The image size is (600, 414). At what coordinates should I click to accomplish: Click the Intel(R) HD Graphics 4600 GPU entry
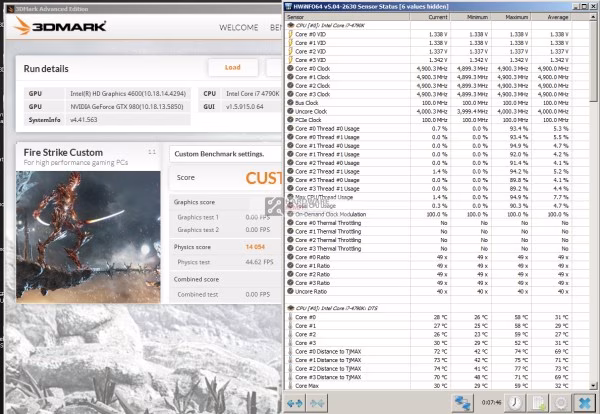pos(128,93)
